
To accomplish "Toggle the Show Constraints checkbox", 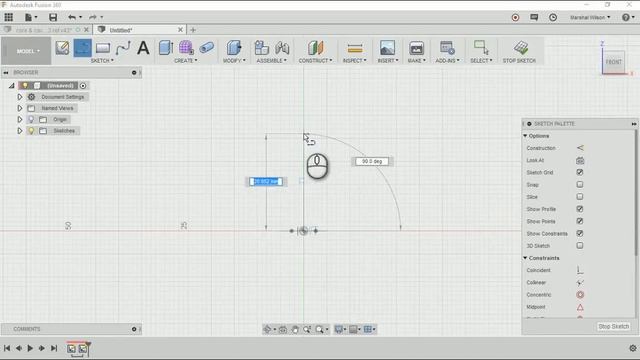I will coord(580,233).
